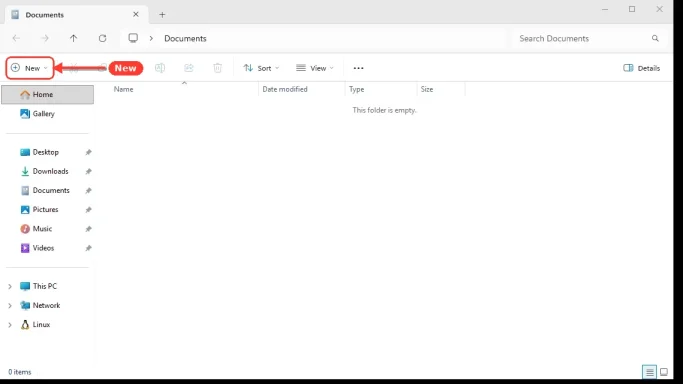Unpin Desktop using its pin icon
This screenshot has width=683, height=384.
[88, 152]
